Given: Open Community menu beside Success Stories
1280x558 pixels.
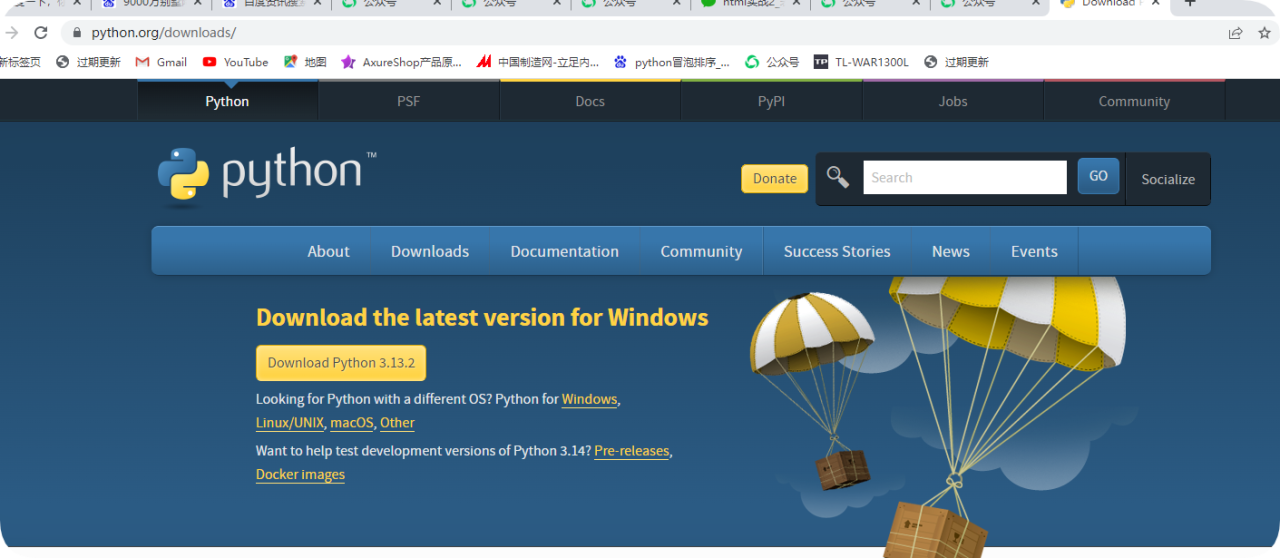Looking at the screenshot, I should pos(701,251).
